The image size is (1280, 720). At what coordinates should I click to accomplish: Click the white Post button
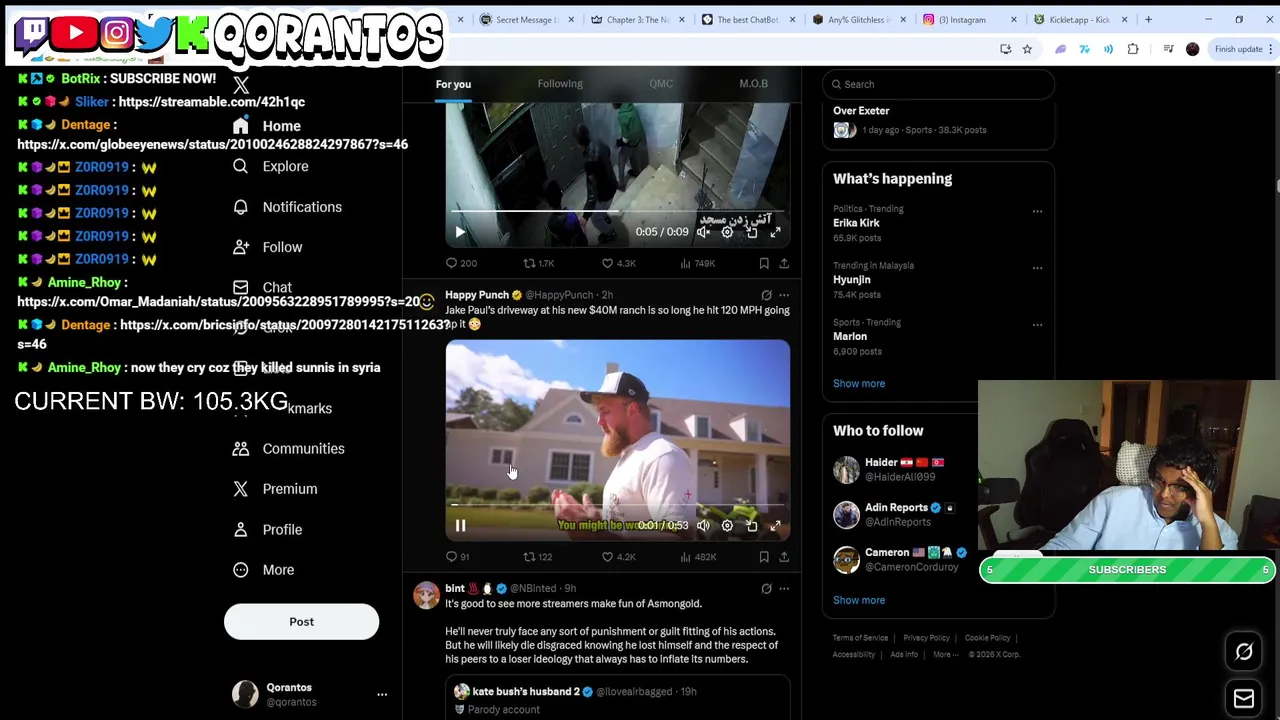coord(301,622)
